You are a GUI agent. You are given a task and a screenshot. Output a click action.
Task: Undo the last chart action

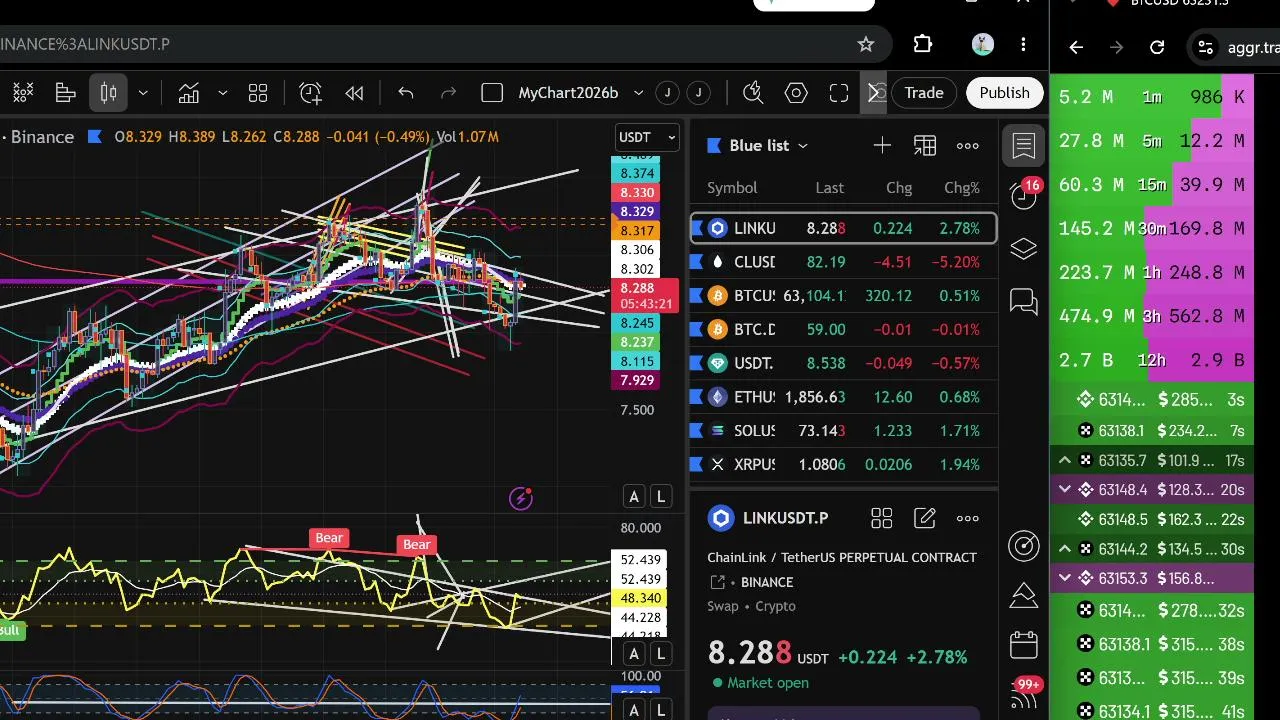(x=406, y=93)
